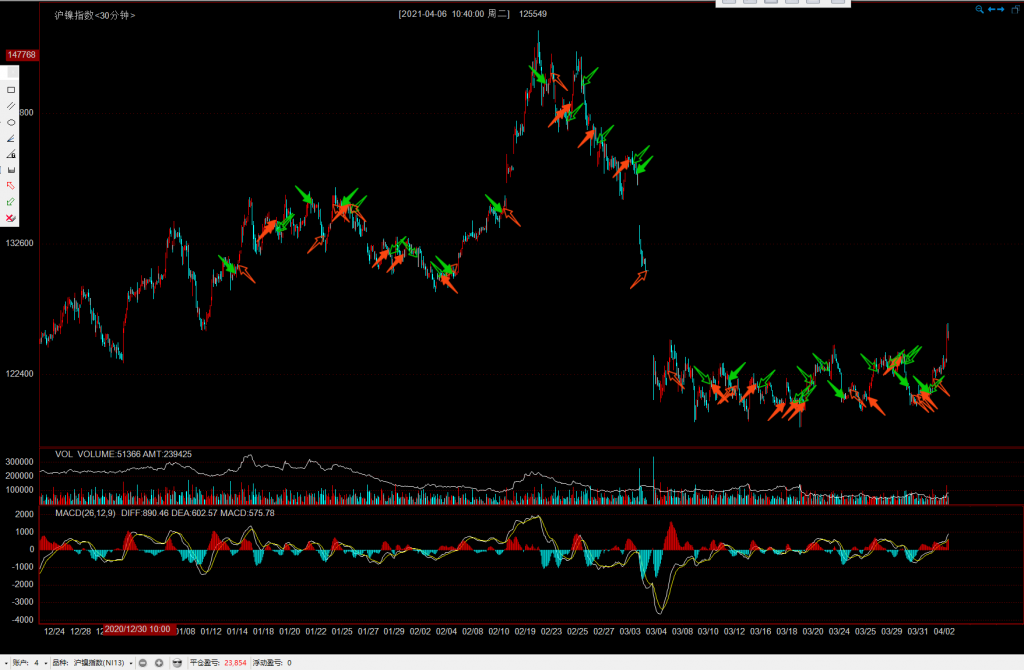The height and width of the screenshot is (670, 1024).
Task: Click the plus circle button in status bar
Action: tap(159, 662)
